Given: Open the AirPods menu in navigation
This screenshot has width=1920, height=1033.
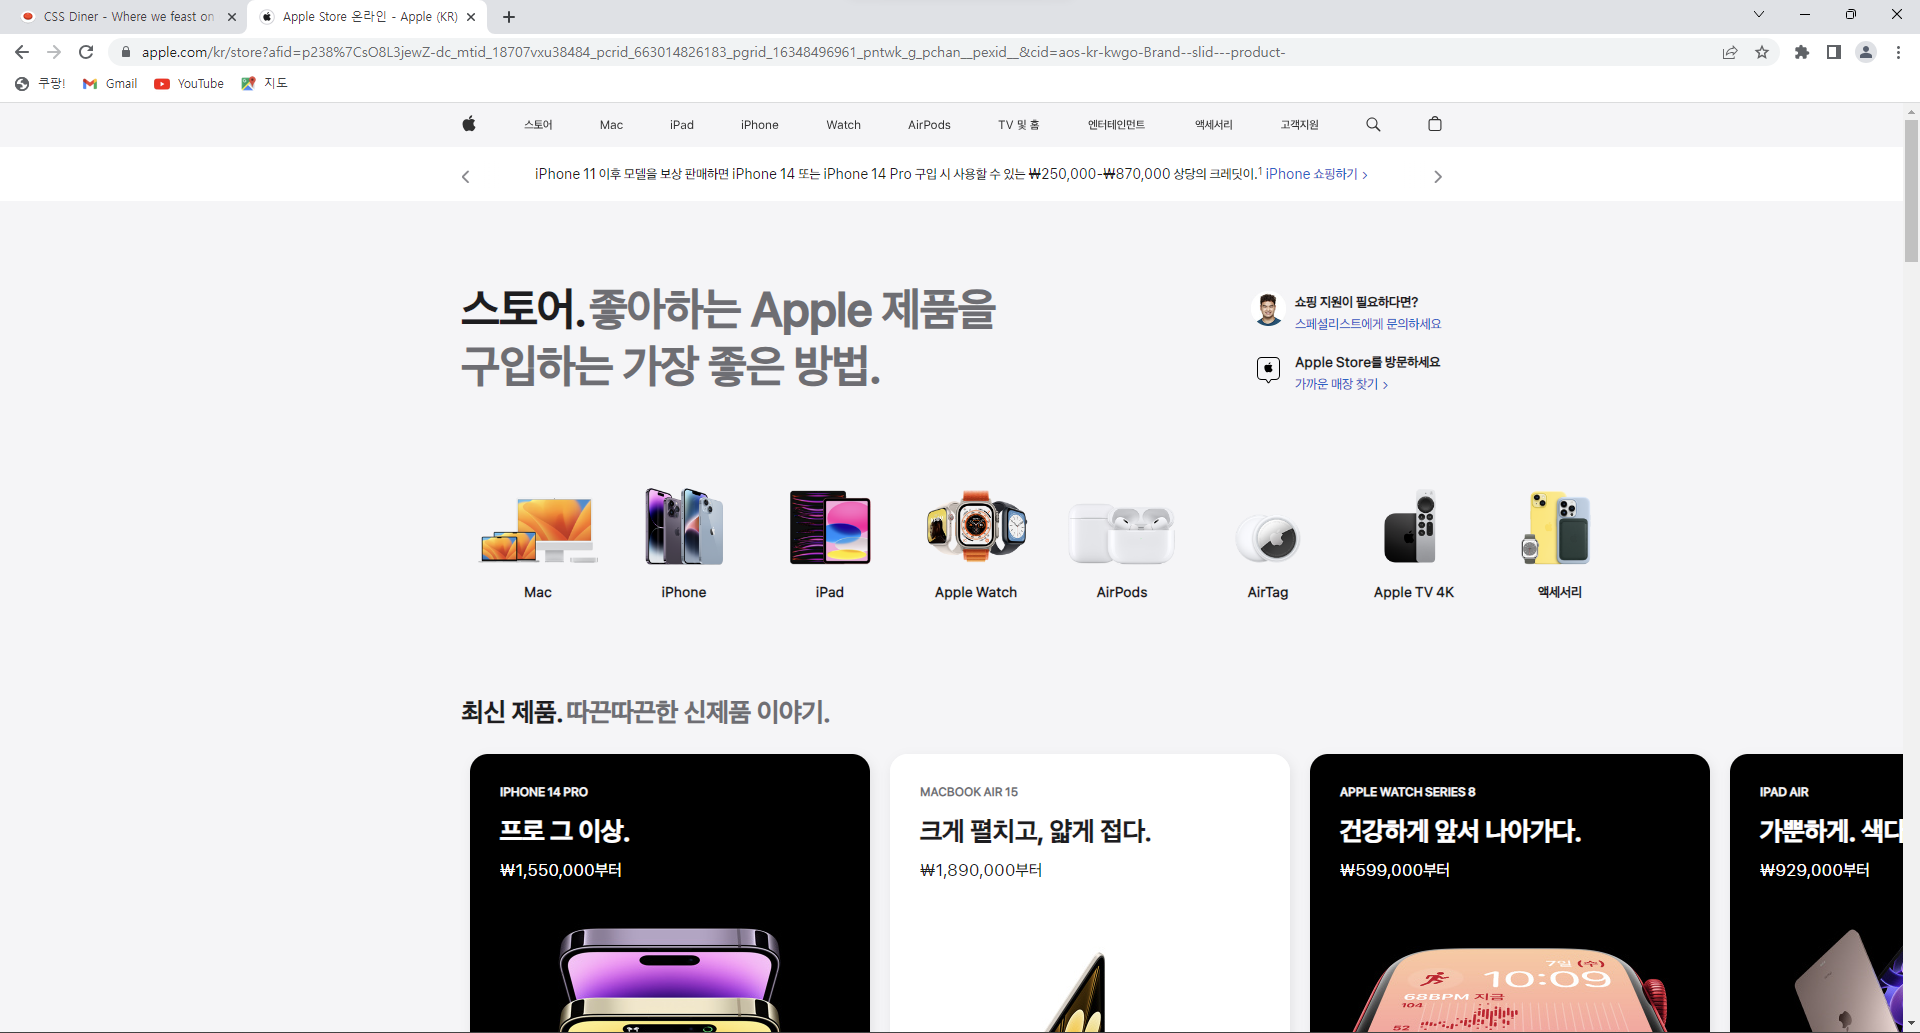Looking at the screenshot, I should (929, 125).
